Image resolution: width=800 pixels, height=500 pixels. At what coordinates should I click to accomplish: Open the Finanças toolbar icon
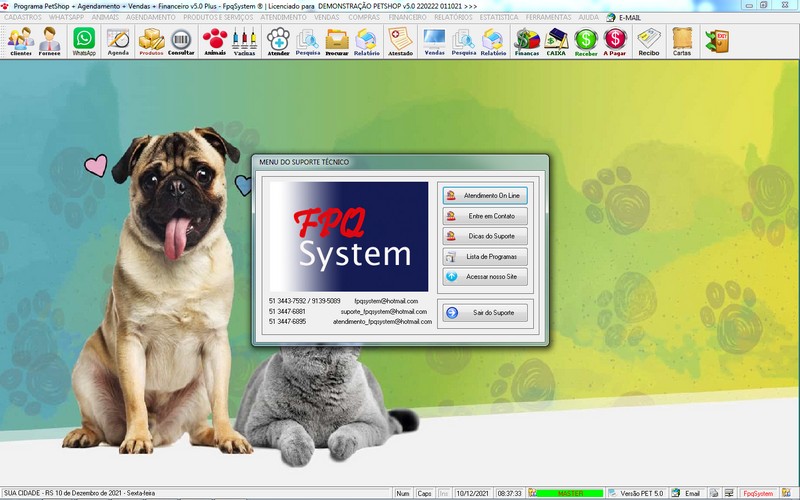click(527, 41)
